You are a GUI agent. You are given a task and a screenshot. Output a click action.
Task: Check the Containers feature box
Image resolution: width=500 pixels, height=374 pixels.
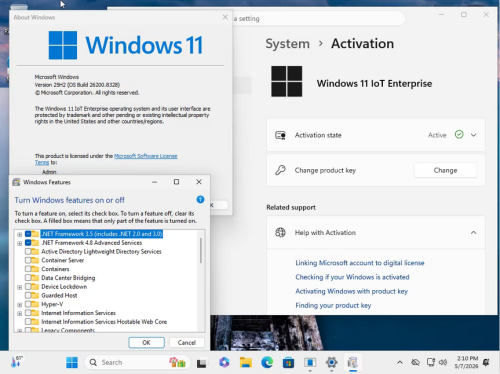28,269
